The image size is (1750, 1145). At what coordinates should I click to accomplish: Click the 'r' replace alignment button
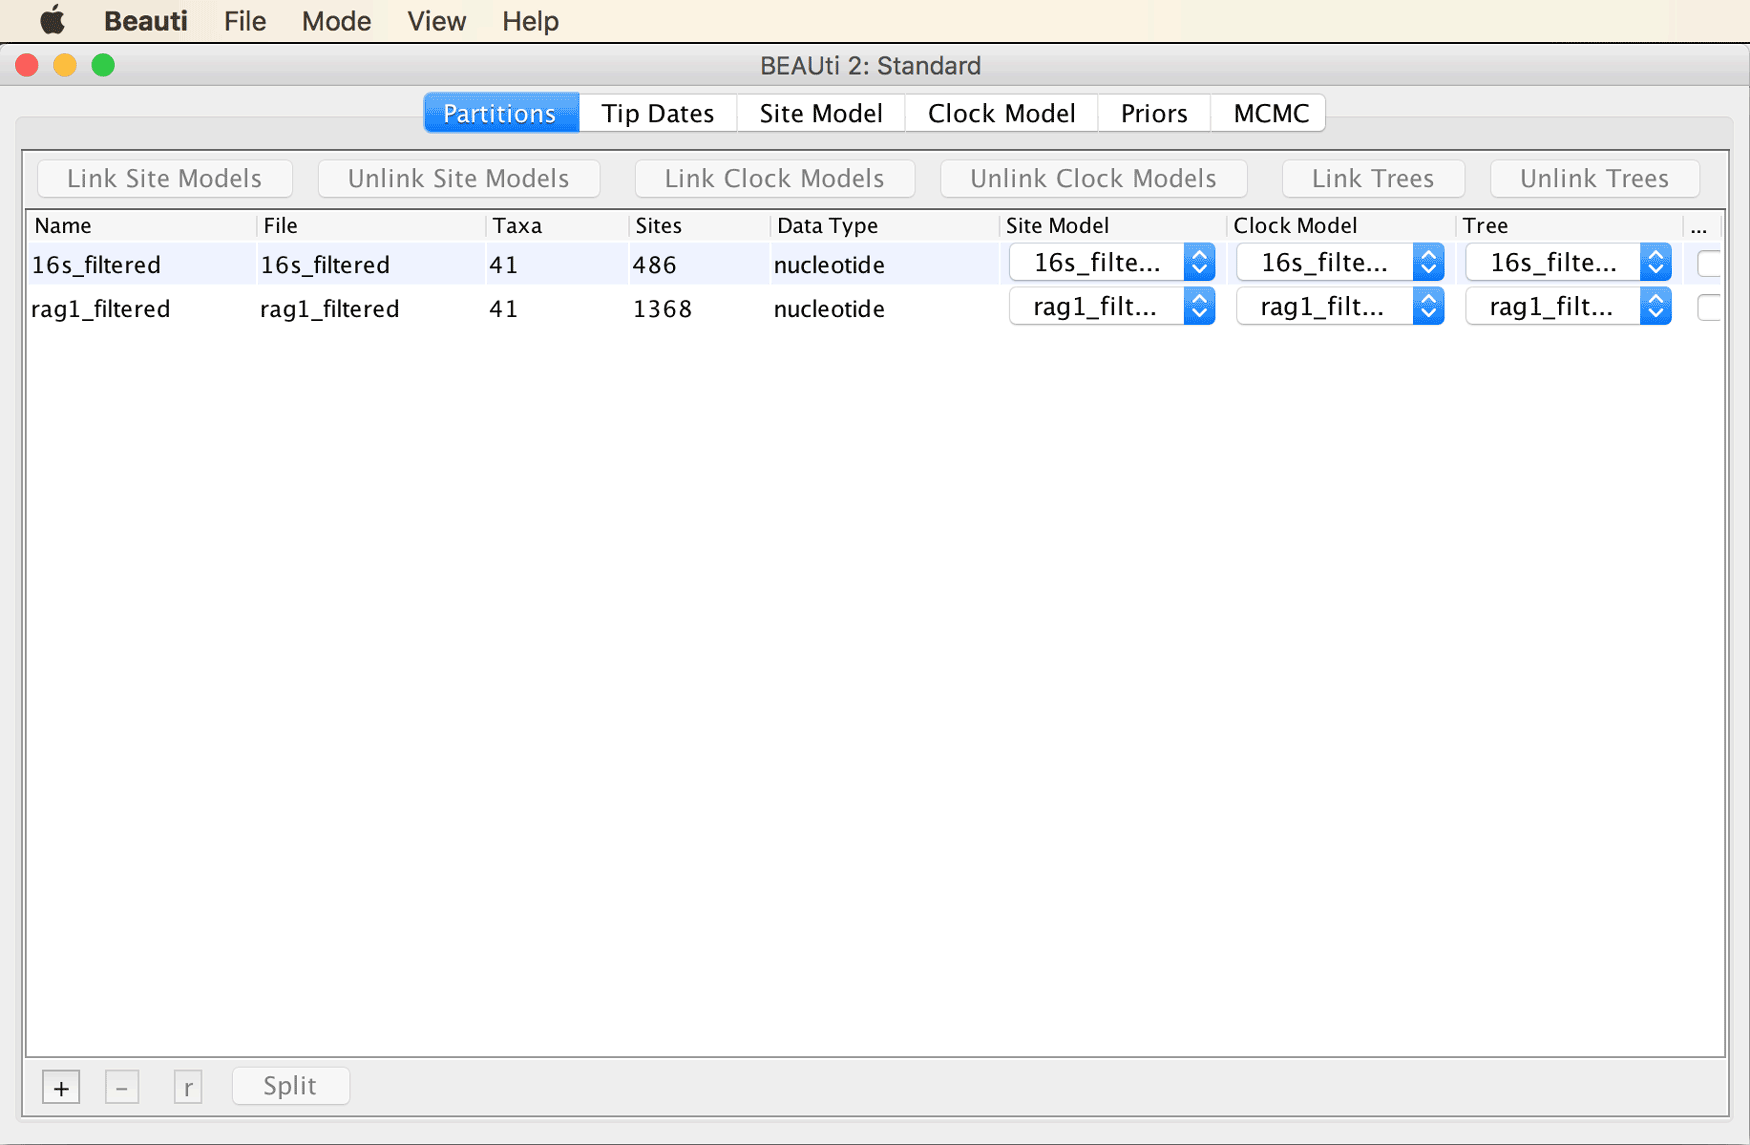point(188,1087)
